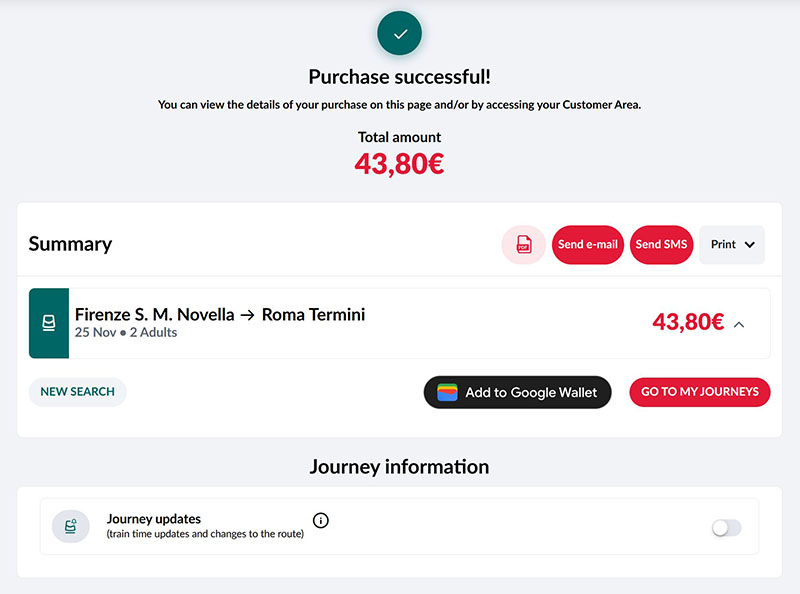Click the Purchase successful heading

(x=399, y=77)
